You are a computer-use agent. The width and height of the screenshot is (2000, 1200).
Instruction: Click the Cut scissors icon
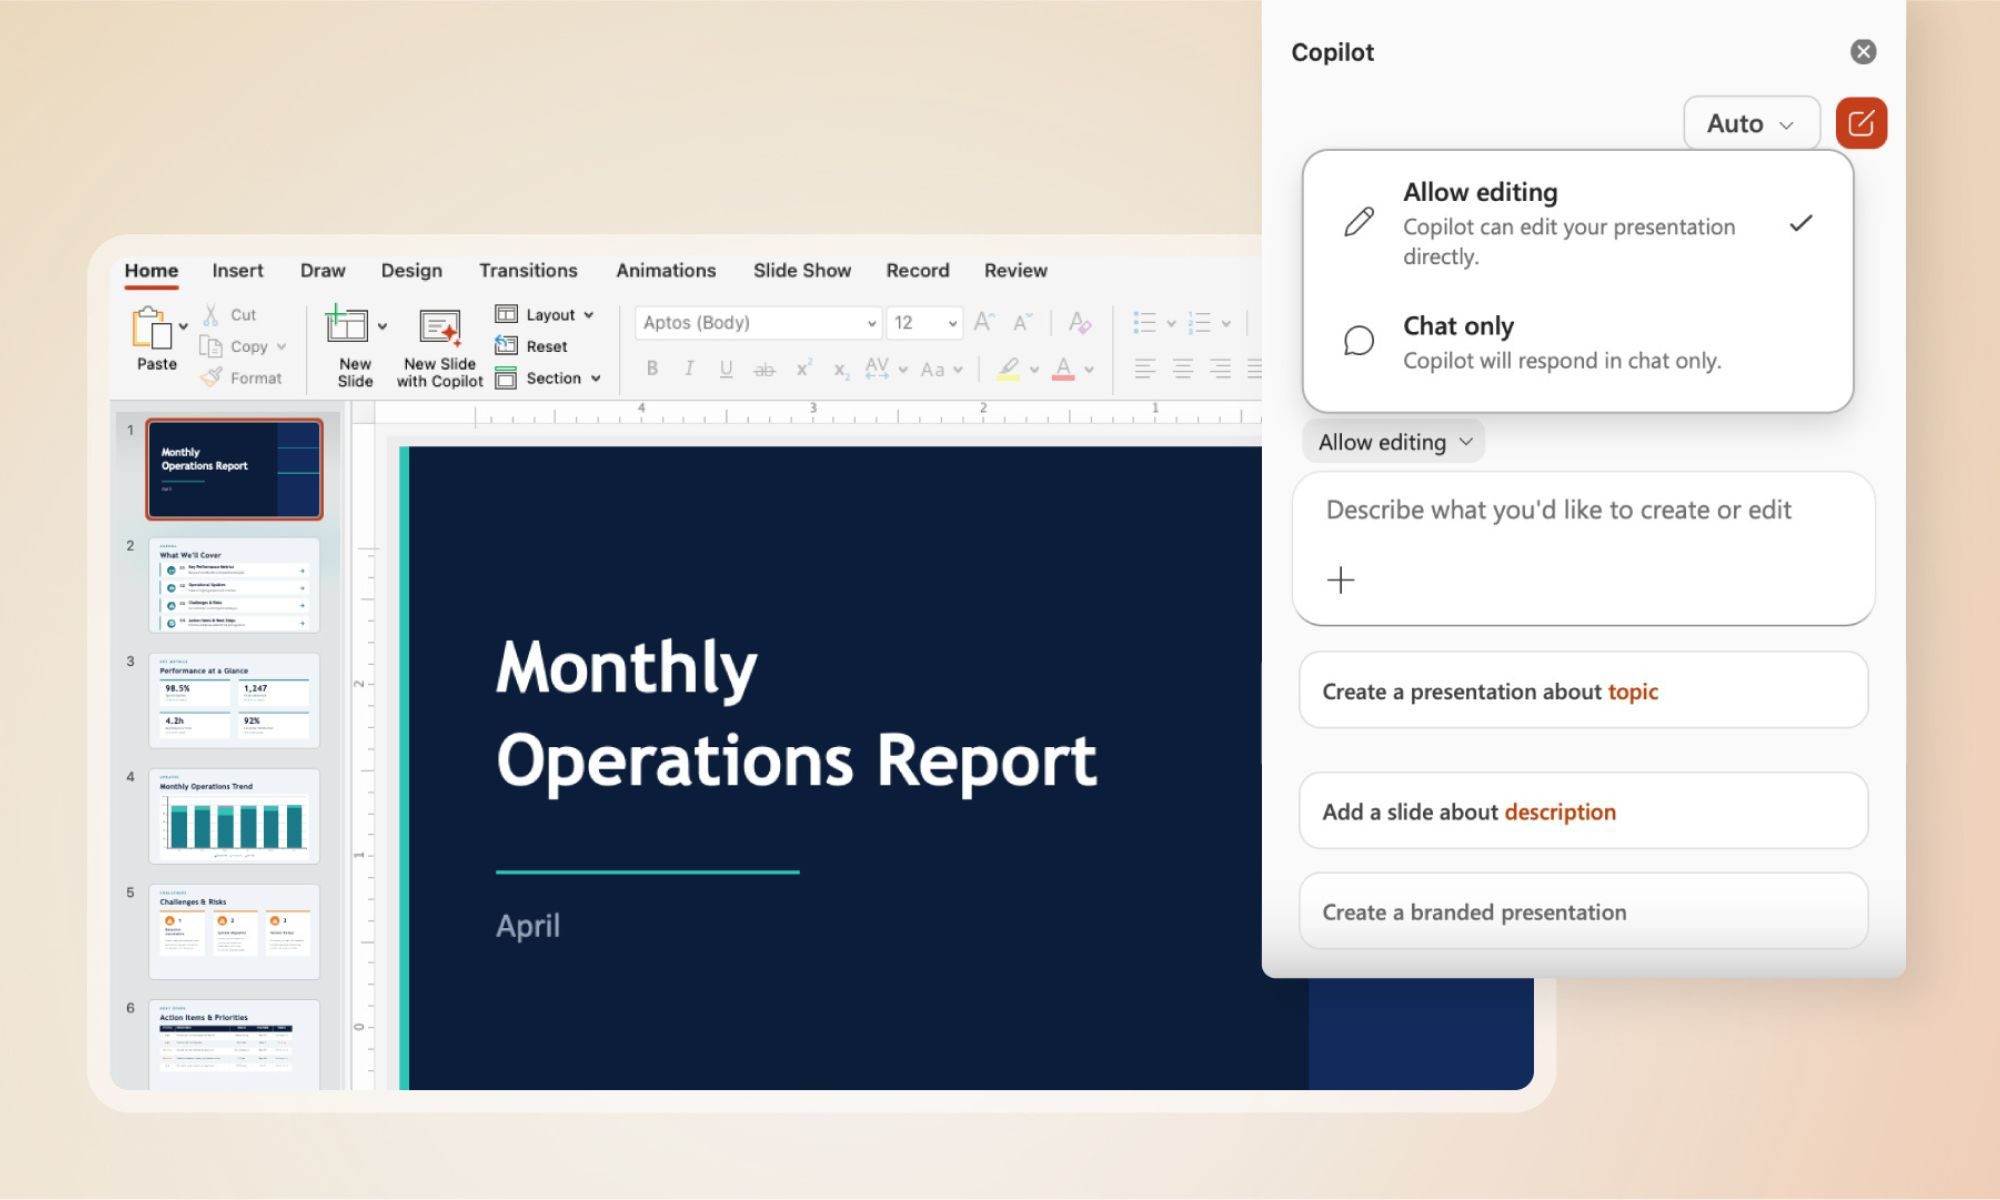tap(211, 315)
